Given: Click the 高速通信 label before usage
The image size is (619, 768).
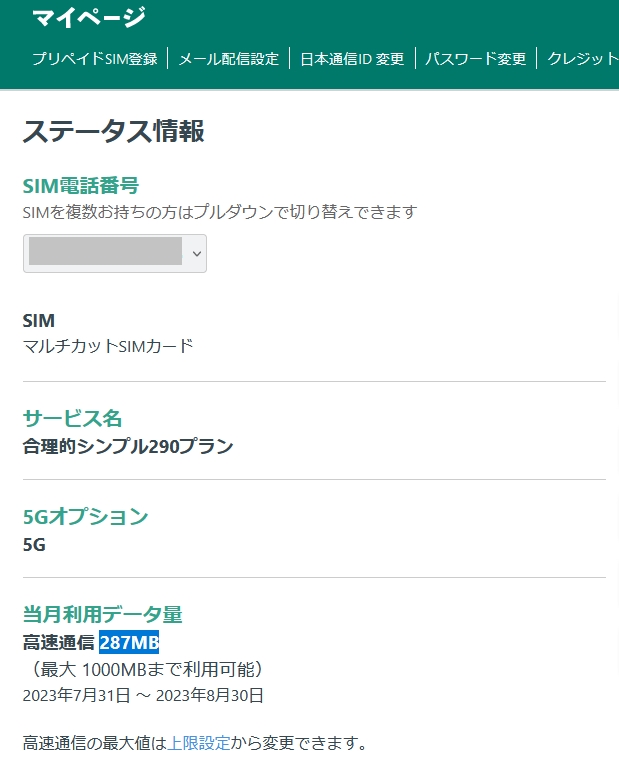Looking at the screenshot, I should [x=58, y=642].
